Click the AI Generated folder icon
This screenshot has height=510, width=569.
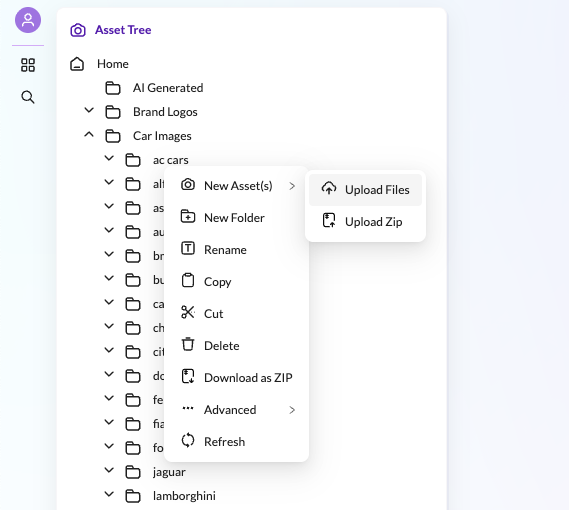click(x=113, y=88)
